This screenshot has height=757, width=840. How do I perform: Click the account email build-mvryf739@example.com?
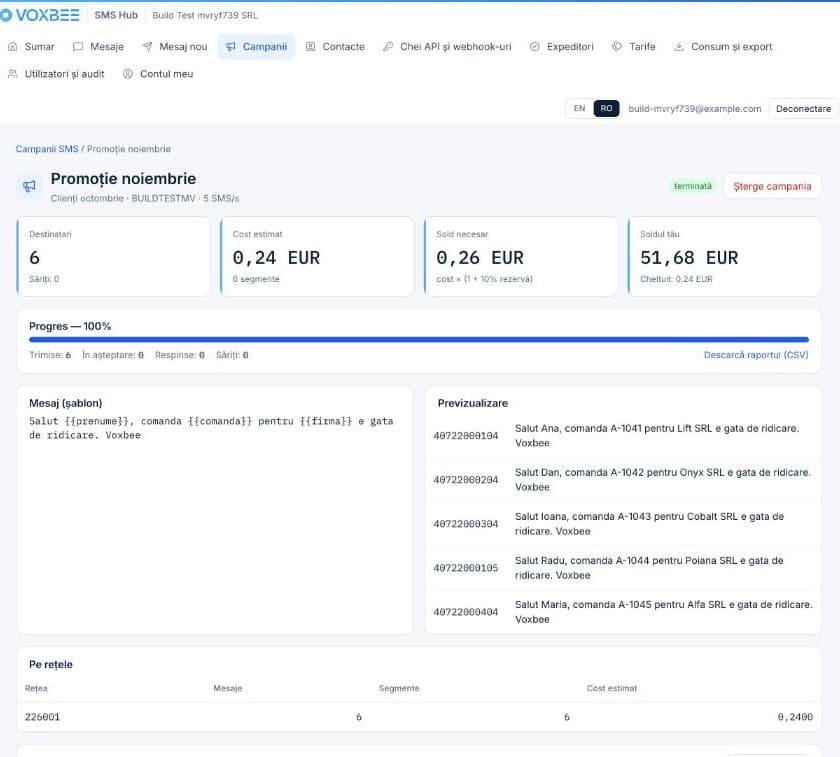(695, 109)
